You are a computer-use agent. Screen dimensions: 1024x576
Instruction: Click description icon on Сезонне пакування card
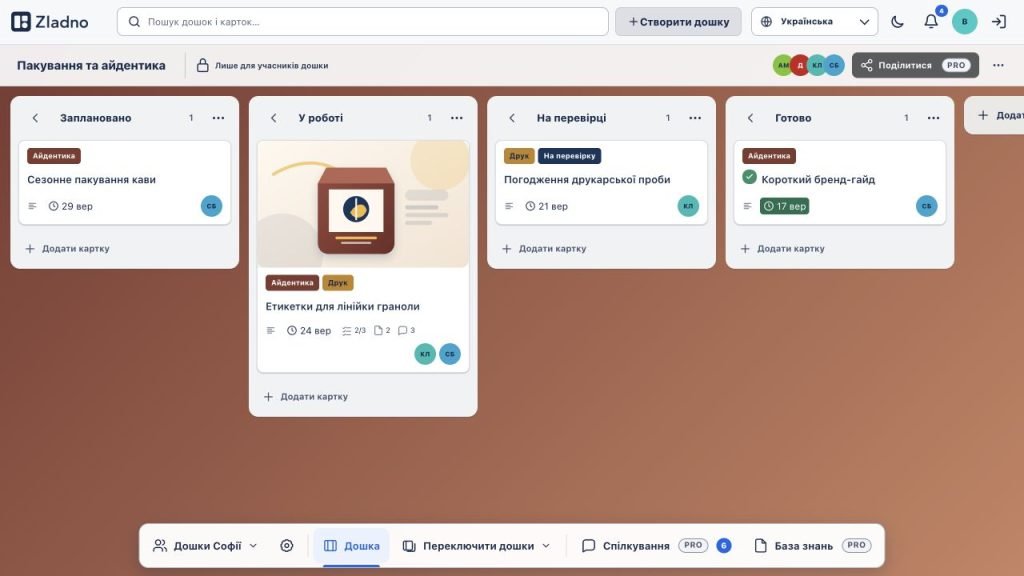[33, 206]
